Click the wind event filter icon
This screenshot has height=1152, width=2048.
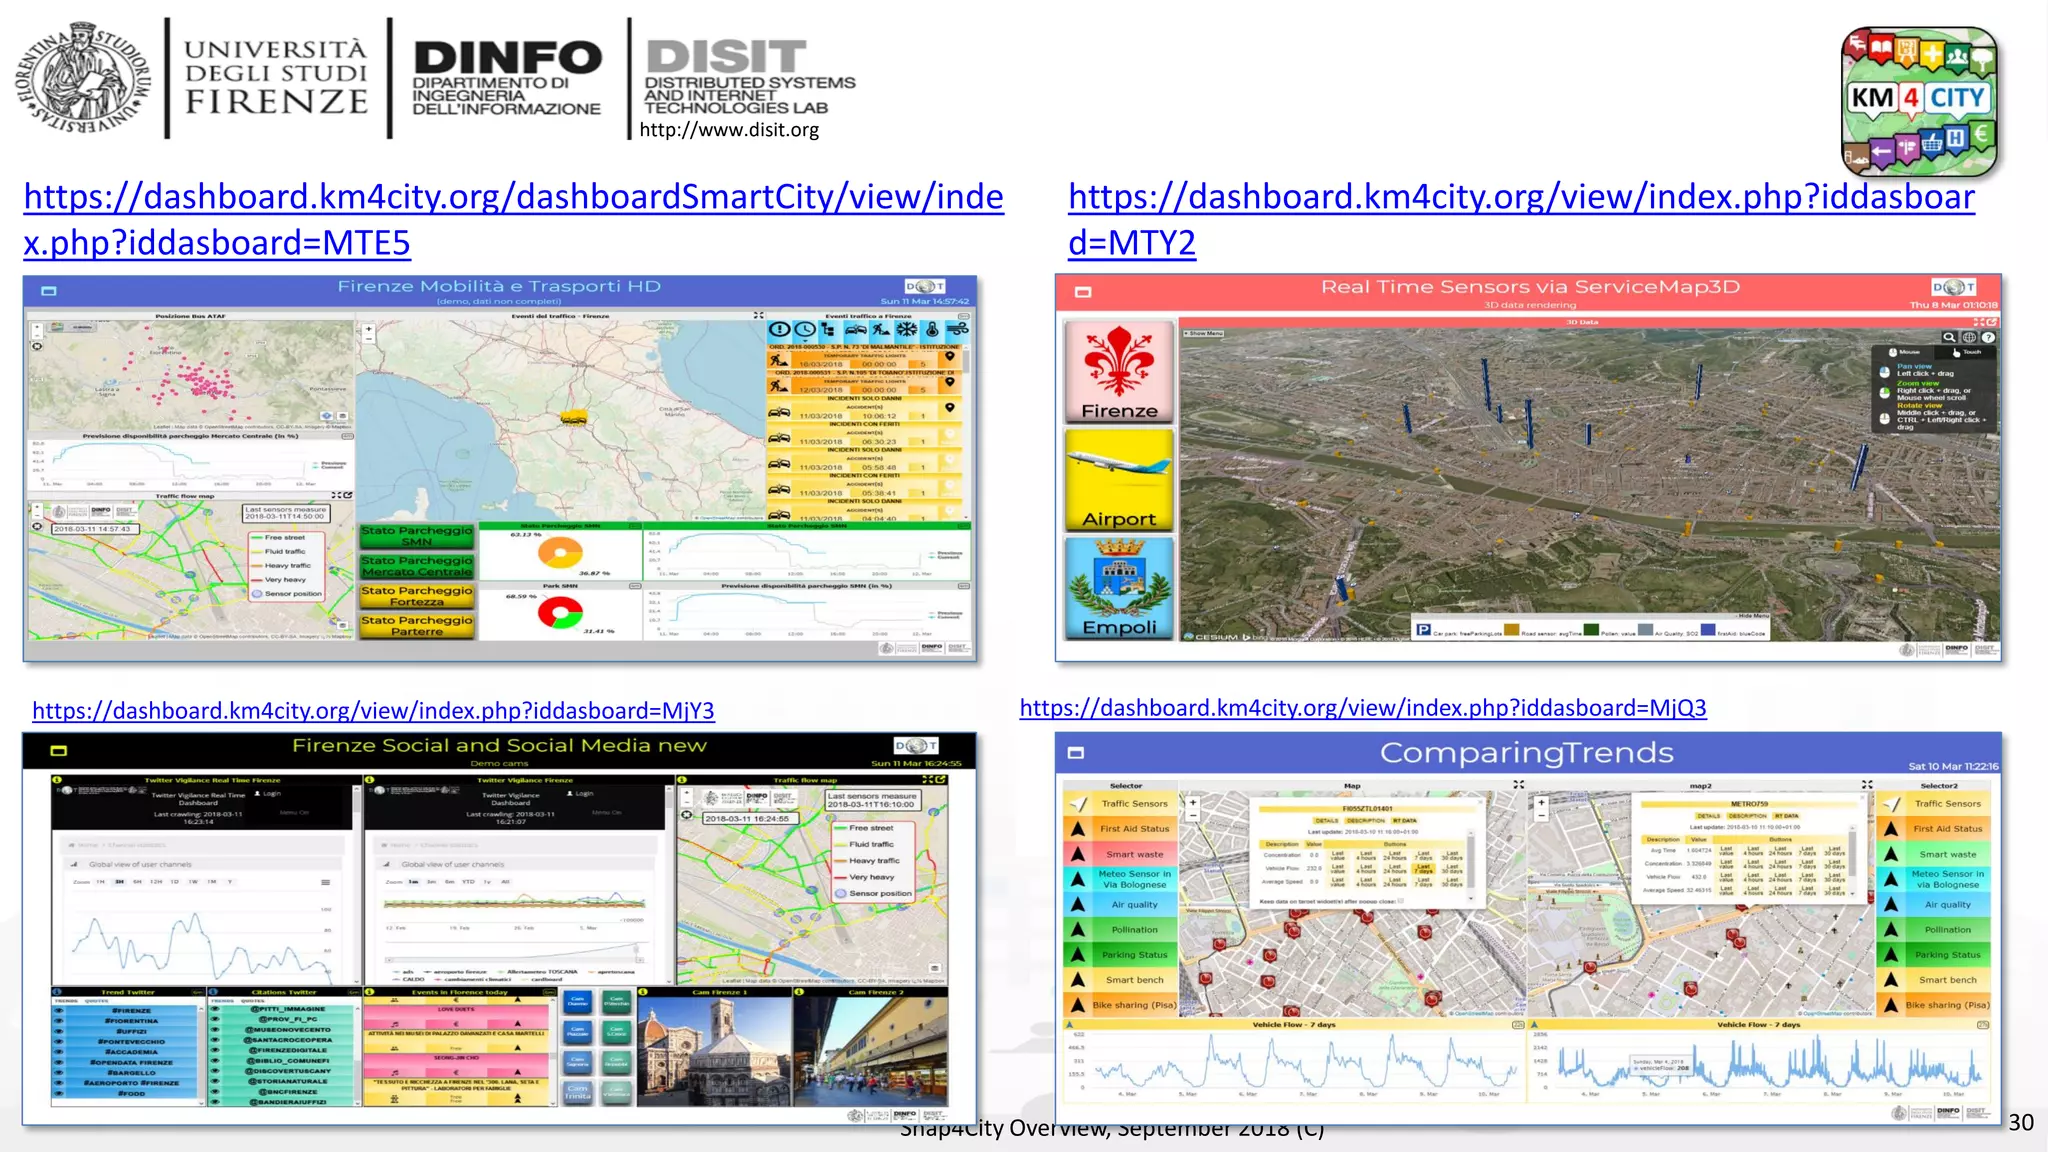pyautogui.click(x=957, y=329)
